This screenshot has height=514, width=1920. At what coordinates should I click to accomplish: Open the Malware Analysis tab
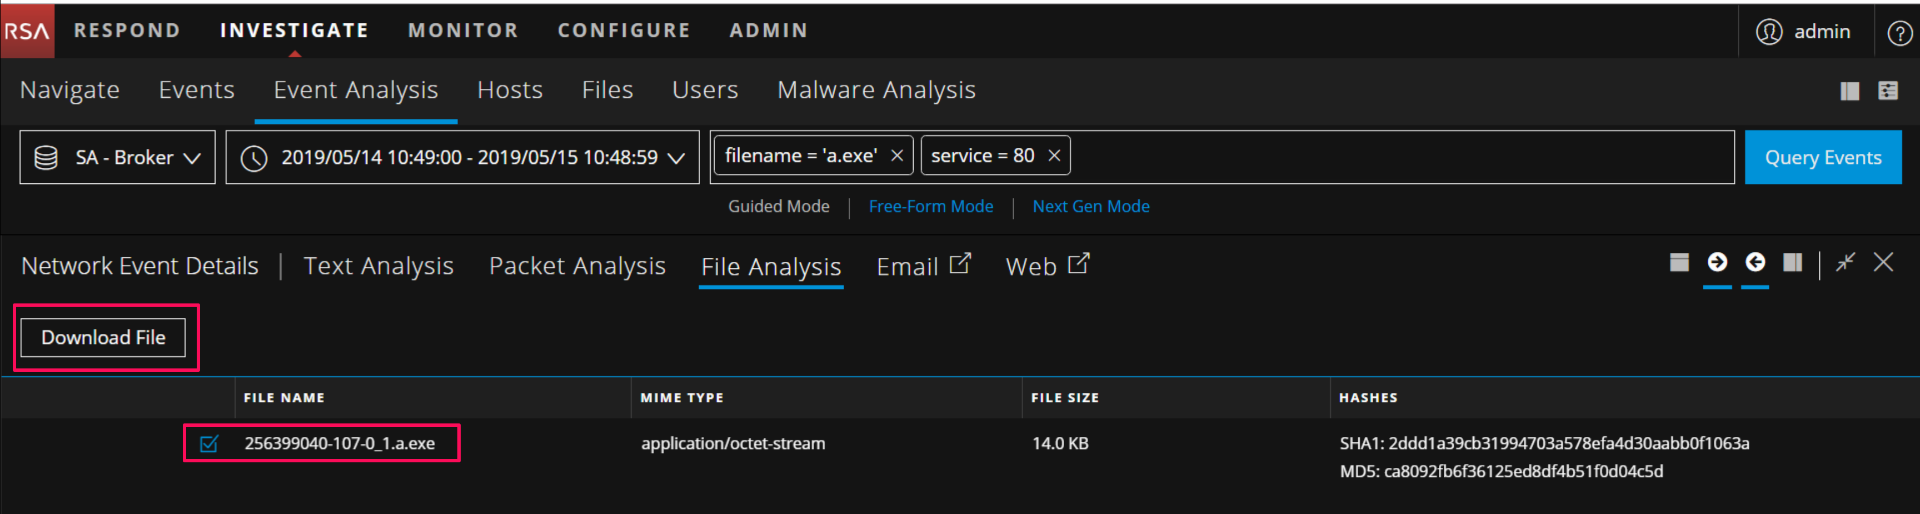pos(876,90)
